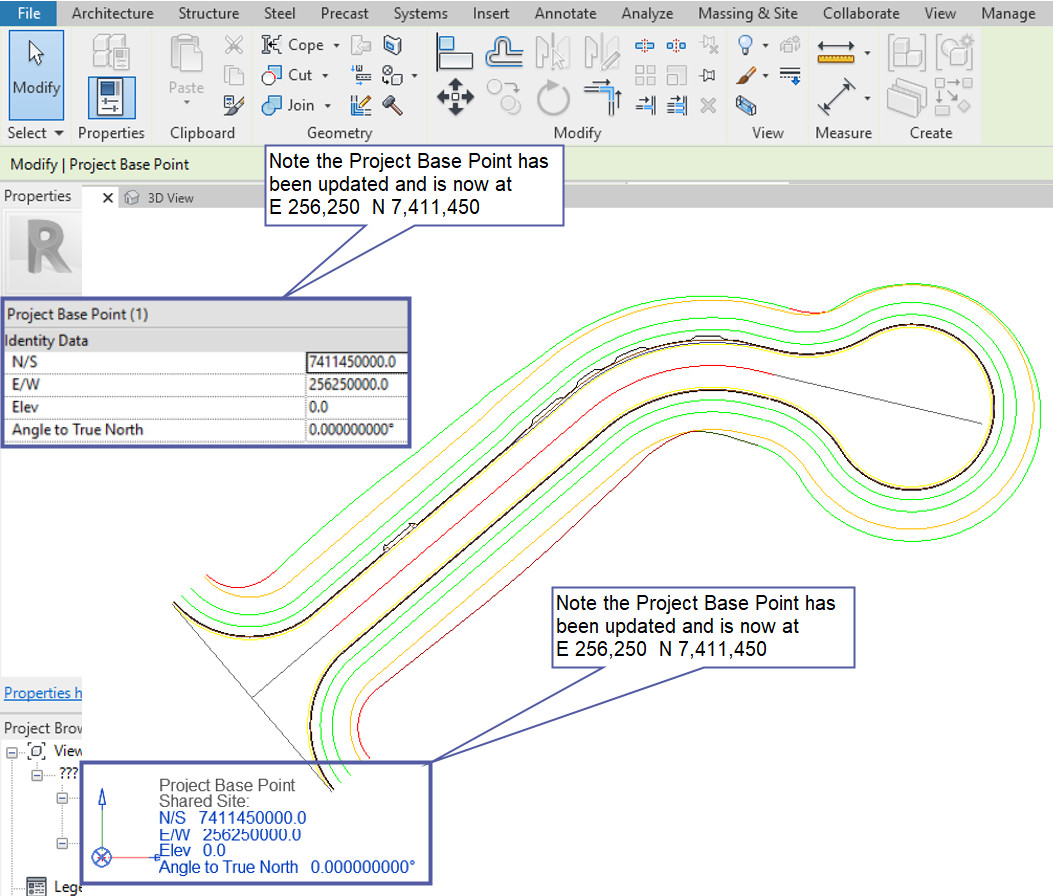Expand the Cope dropdown arrow
1053x896 pixels.
coord(336,46)
